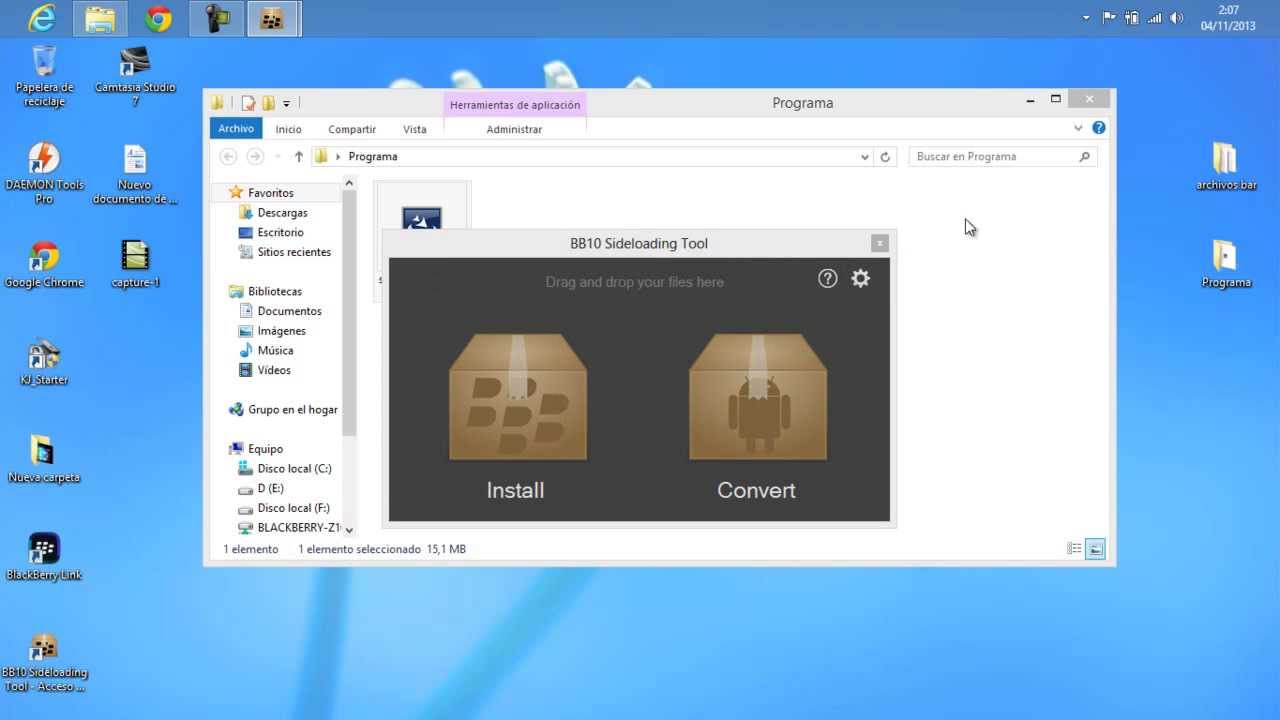Open Papelera de reciclaje desktop icon
The height and width of the screenshot is (720, 1280).
click(44, 76)
